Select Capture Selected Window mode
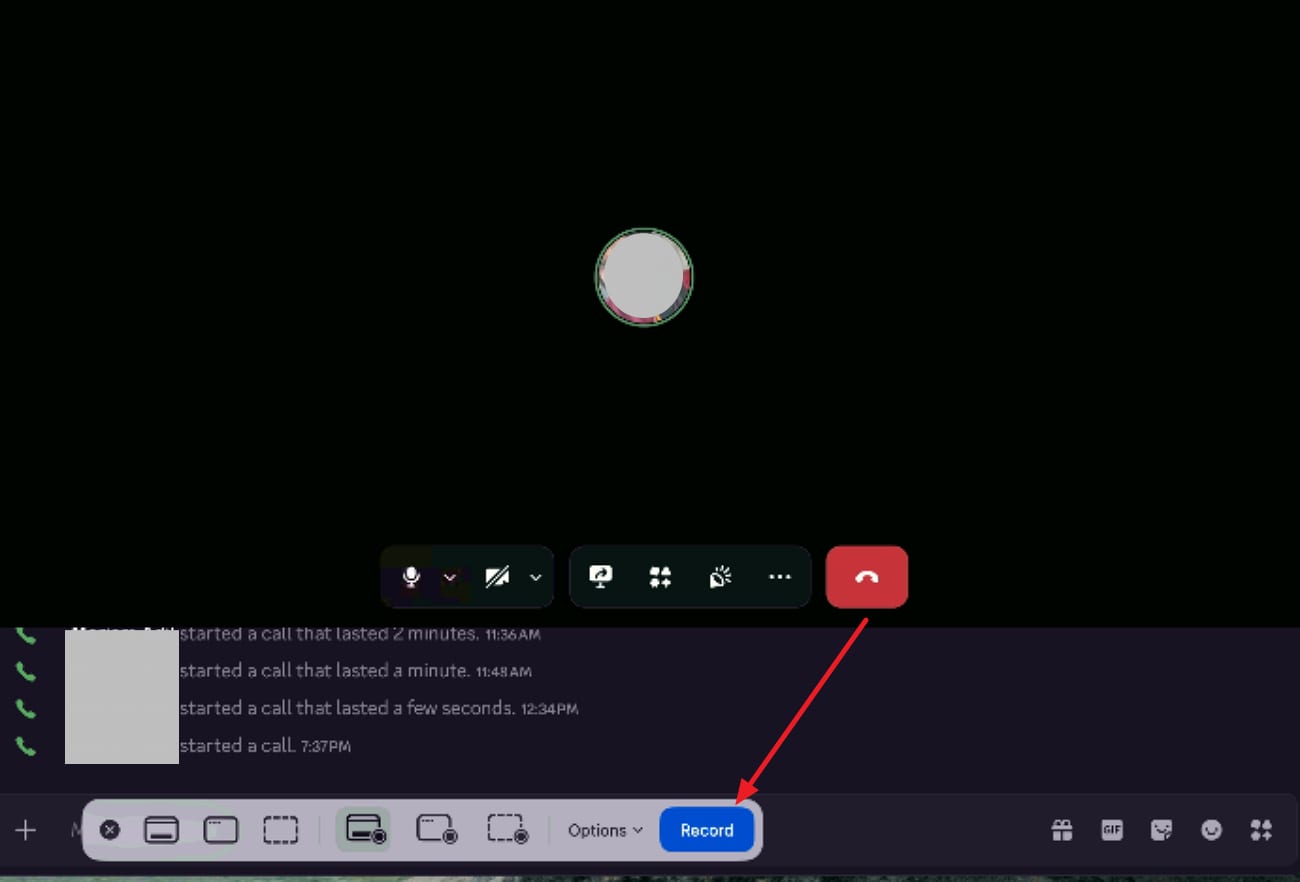The width and height of the screenshot is (1300, 882). point(221,830)
